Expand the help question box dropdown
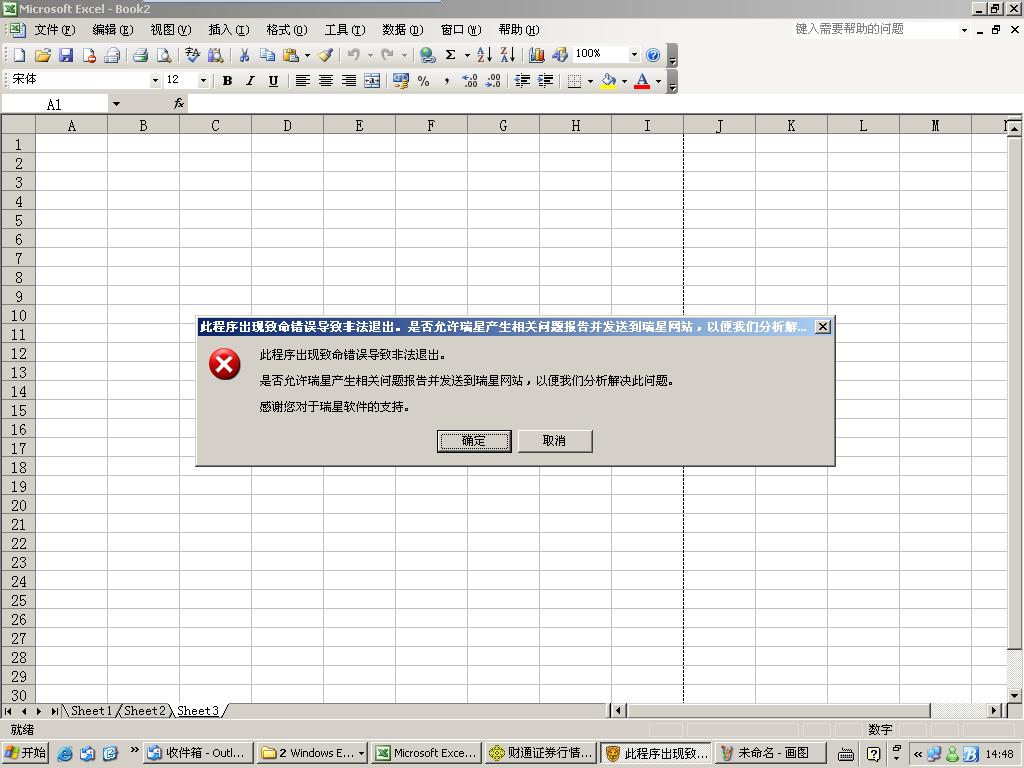This screenshot has width=1024, height=768. pos(964,30)
